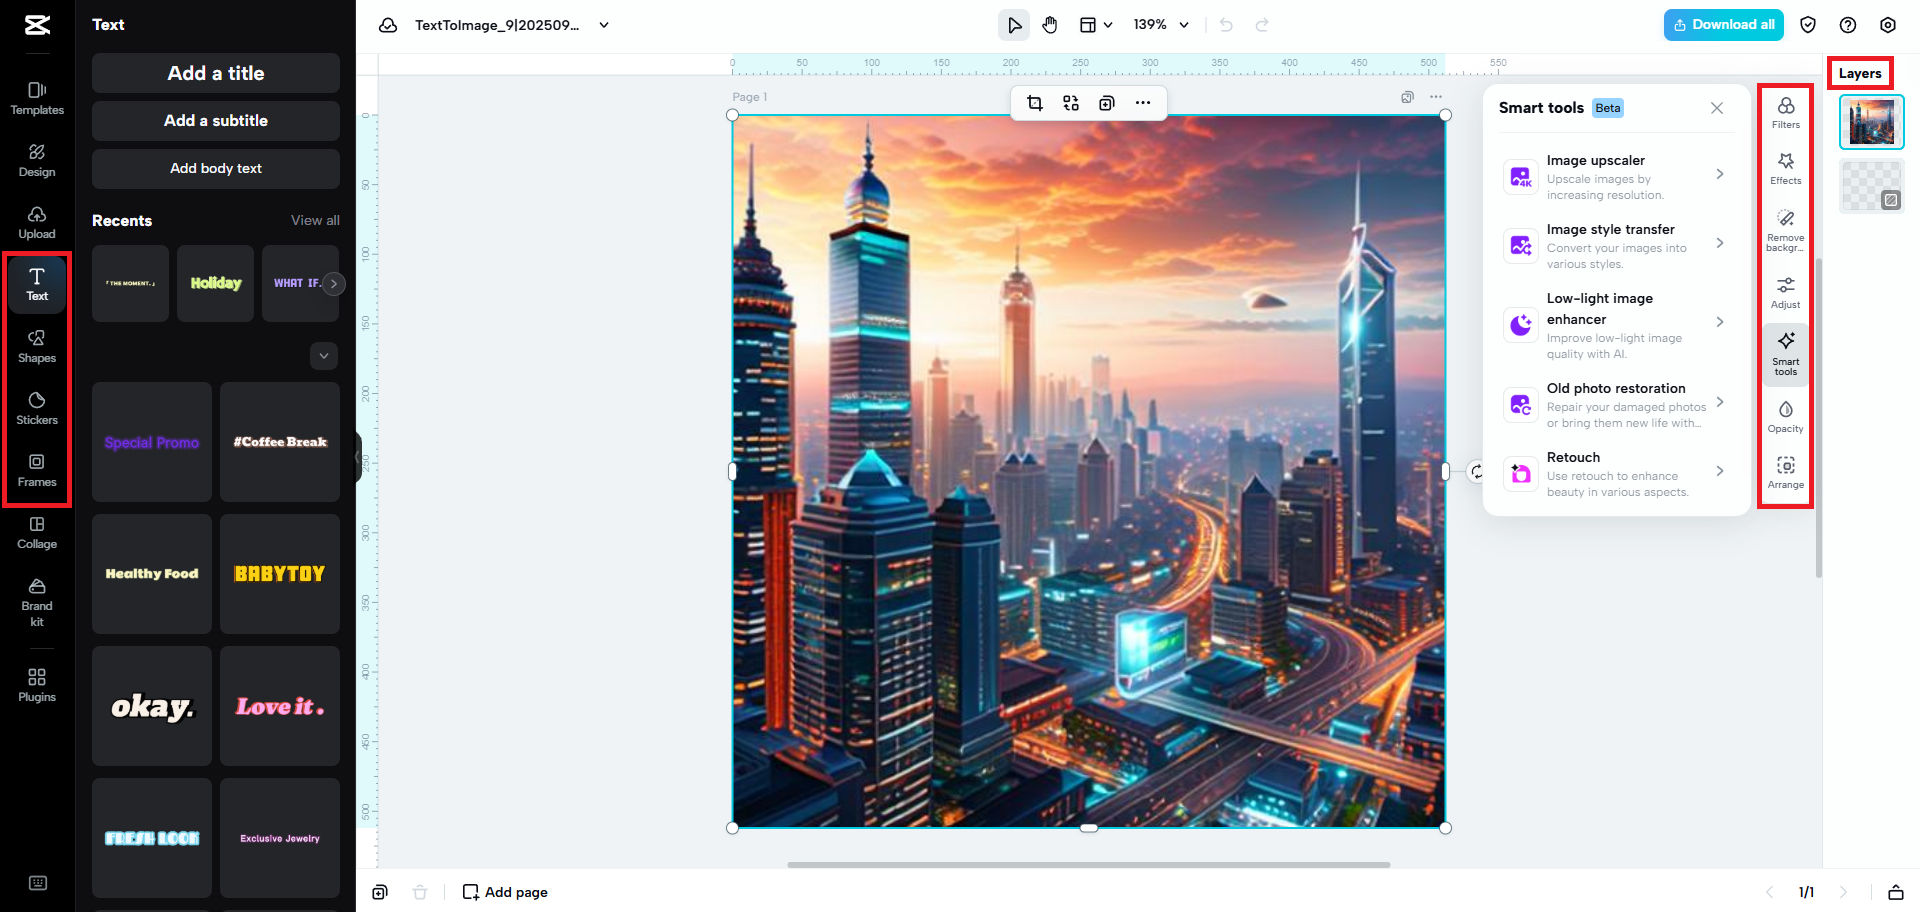Open the Collage tool

(x=37, y=532)
